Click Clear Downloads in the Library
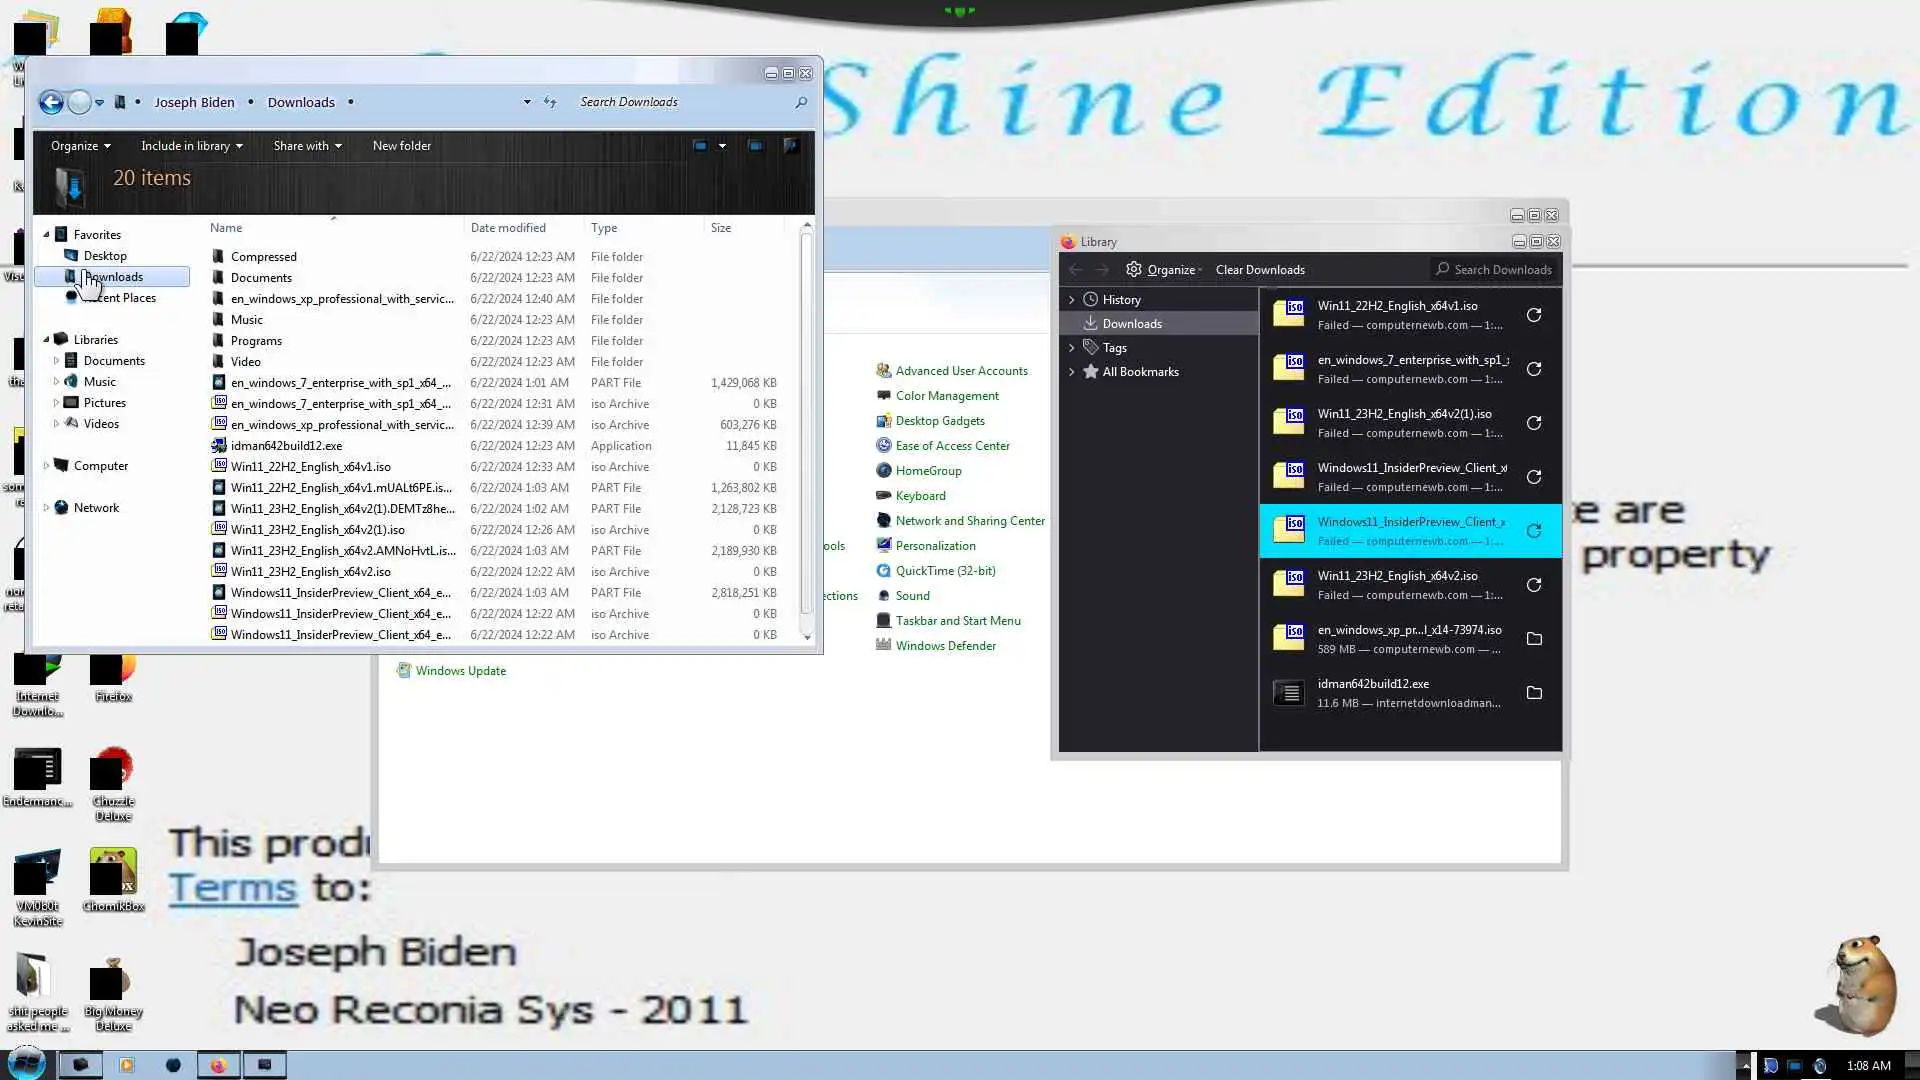 (x=1259, y=270)
